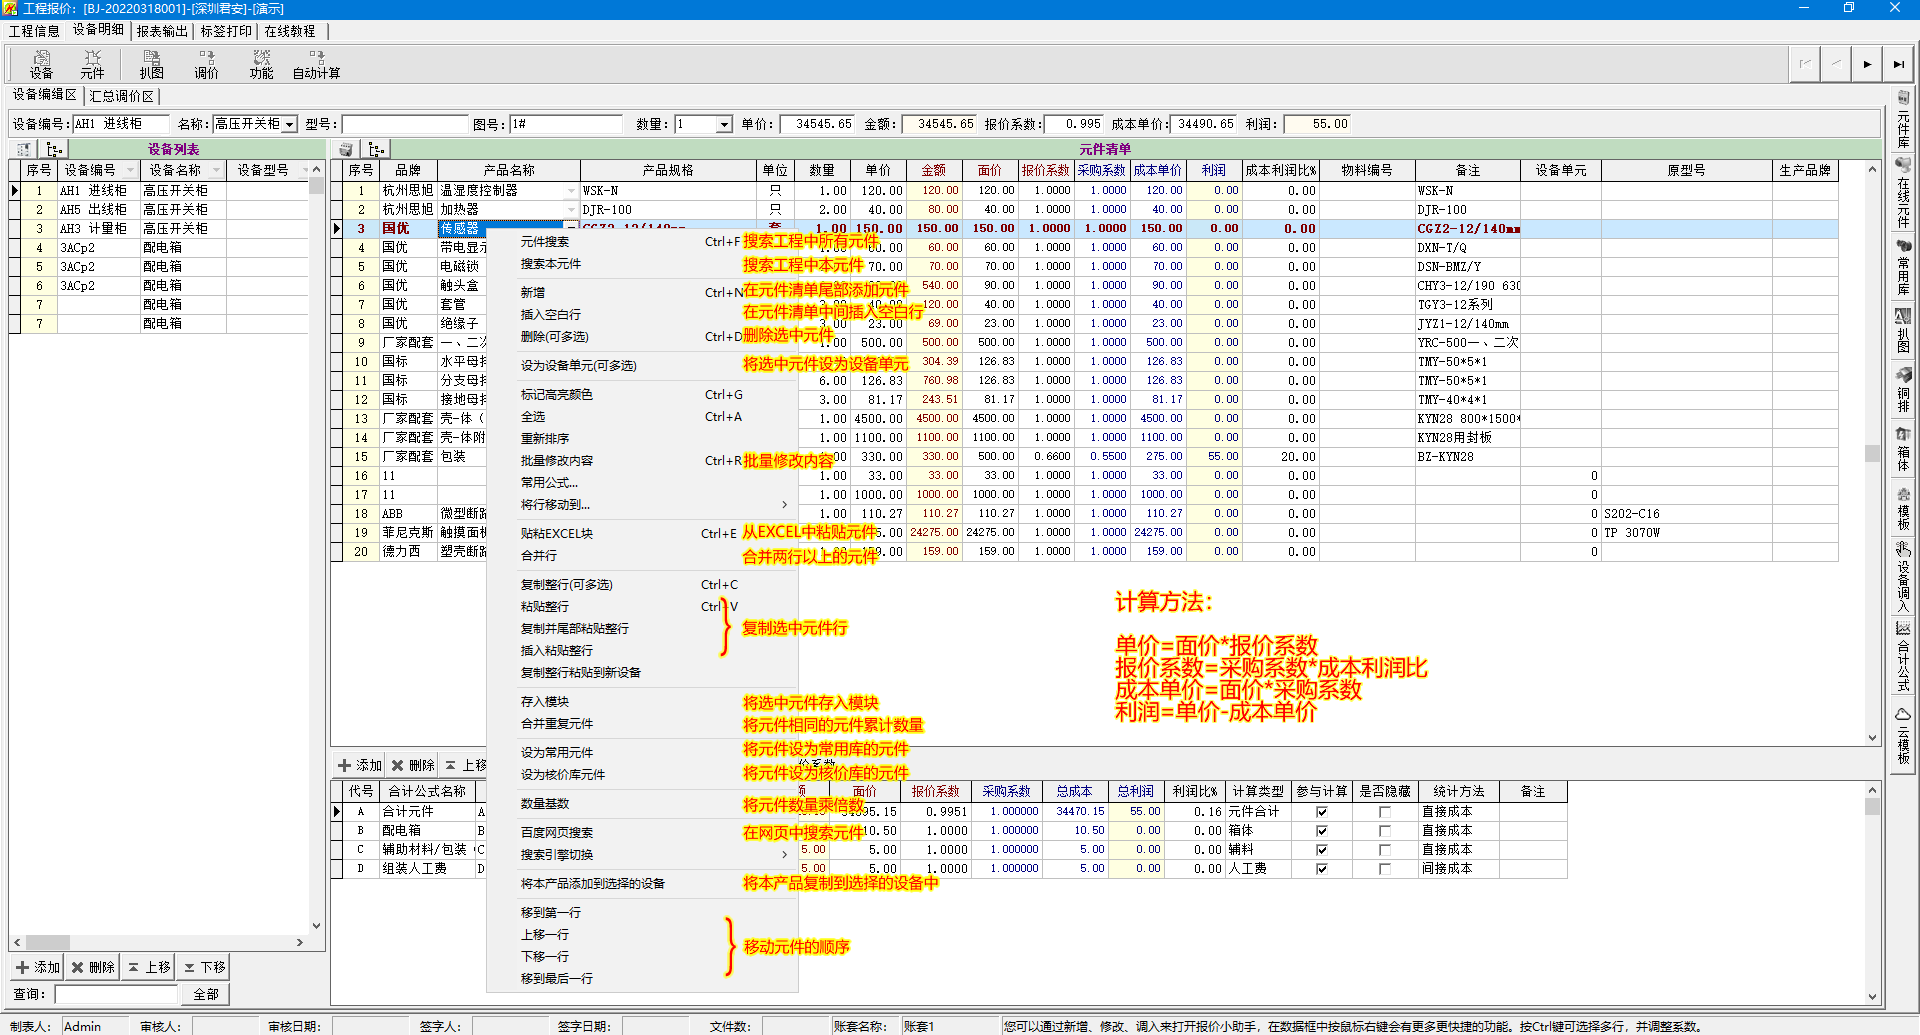Open the 功能 toolbar tool
Image resolution: width=1920 pixels, height=1035 pixels.
coord(261,64)
